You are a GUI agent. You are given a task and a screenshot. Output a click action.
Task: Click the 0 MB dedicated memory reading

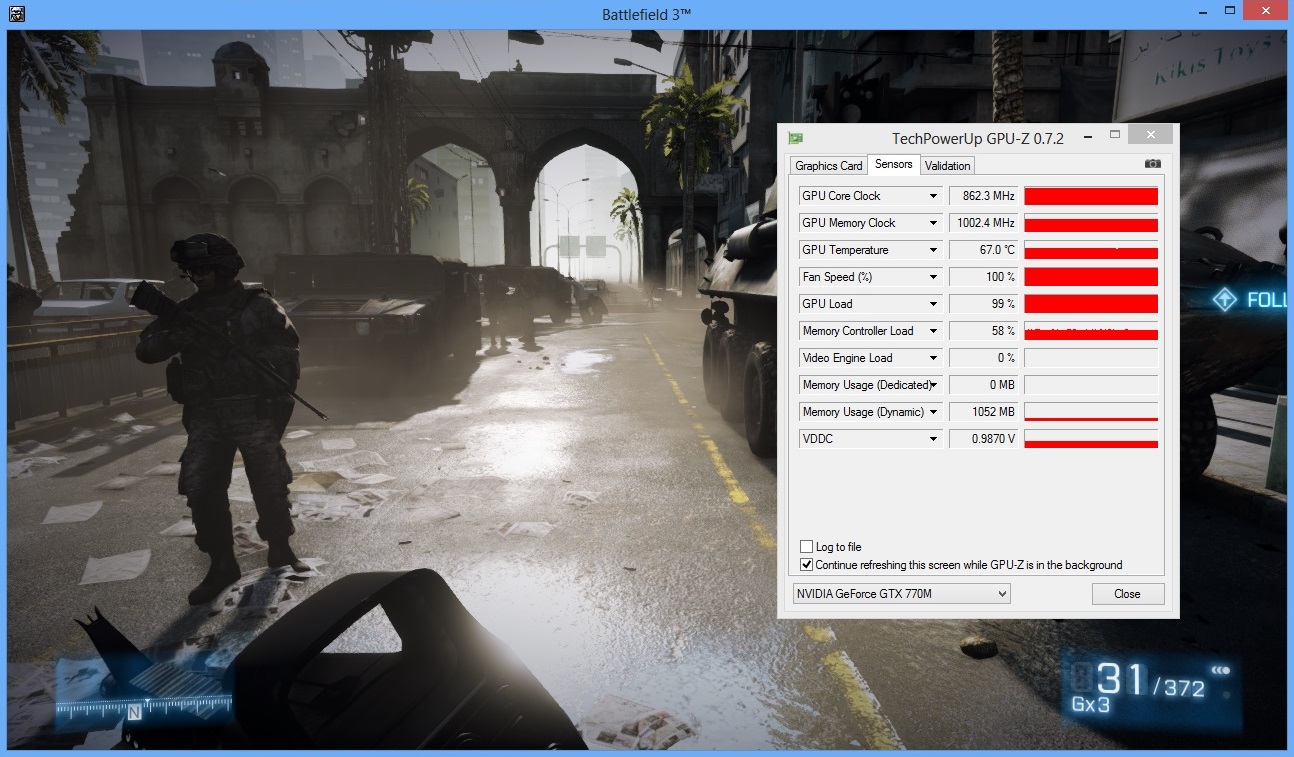click(983, 385)
